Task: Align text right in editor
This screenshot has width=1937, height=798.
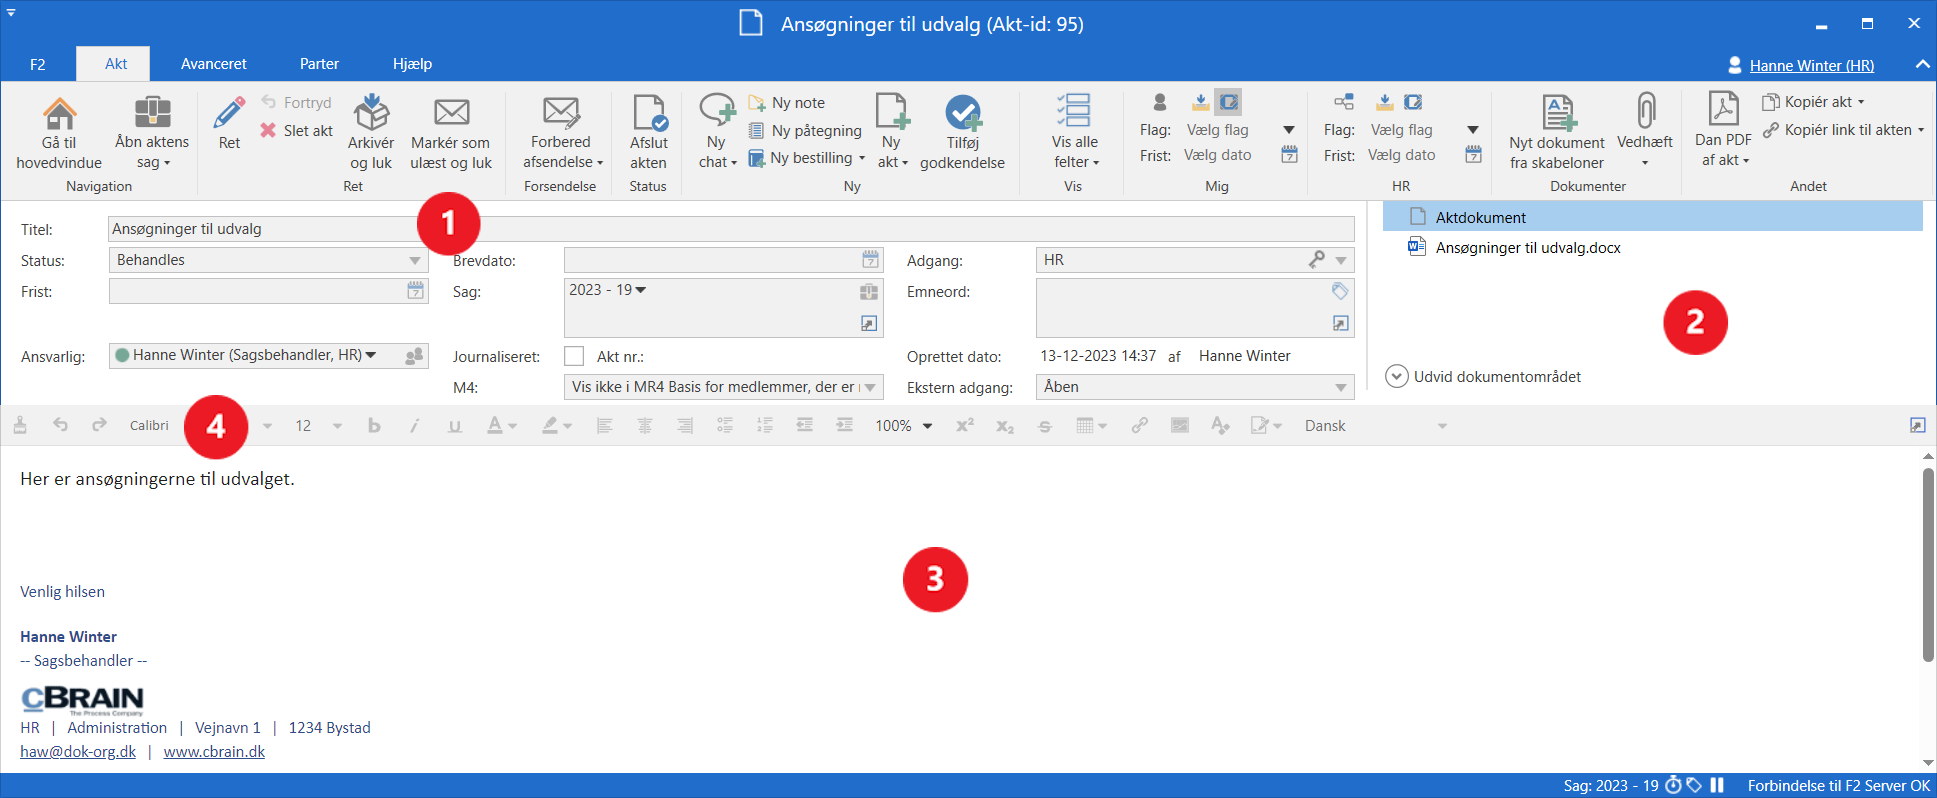Action: click(x=685, y=426)
